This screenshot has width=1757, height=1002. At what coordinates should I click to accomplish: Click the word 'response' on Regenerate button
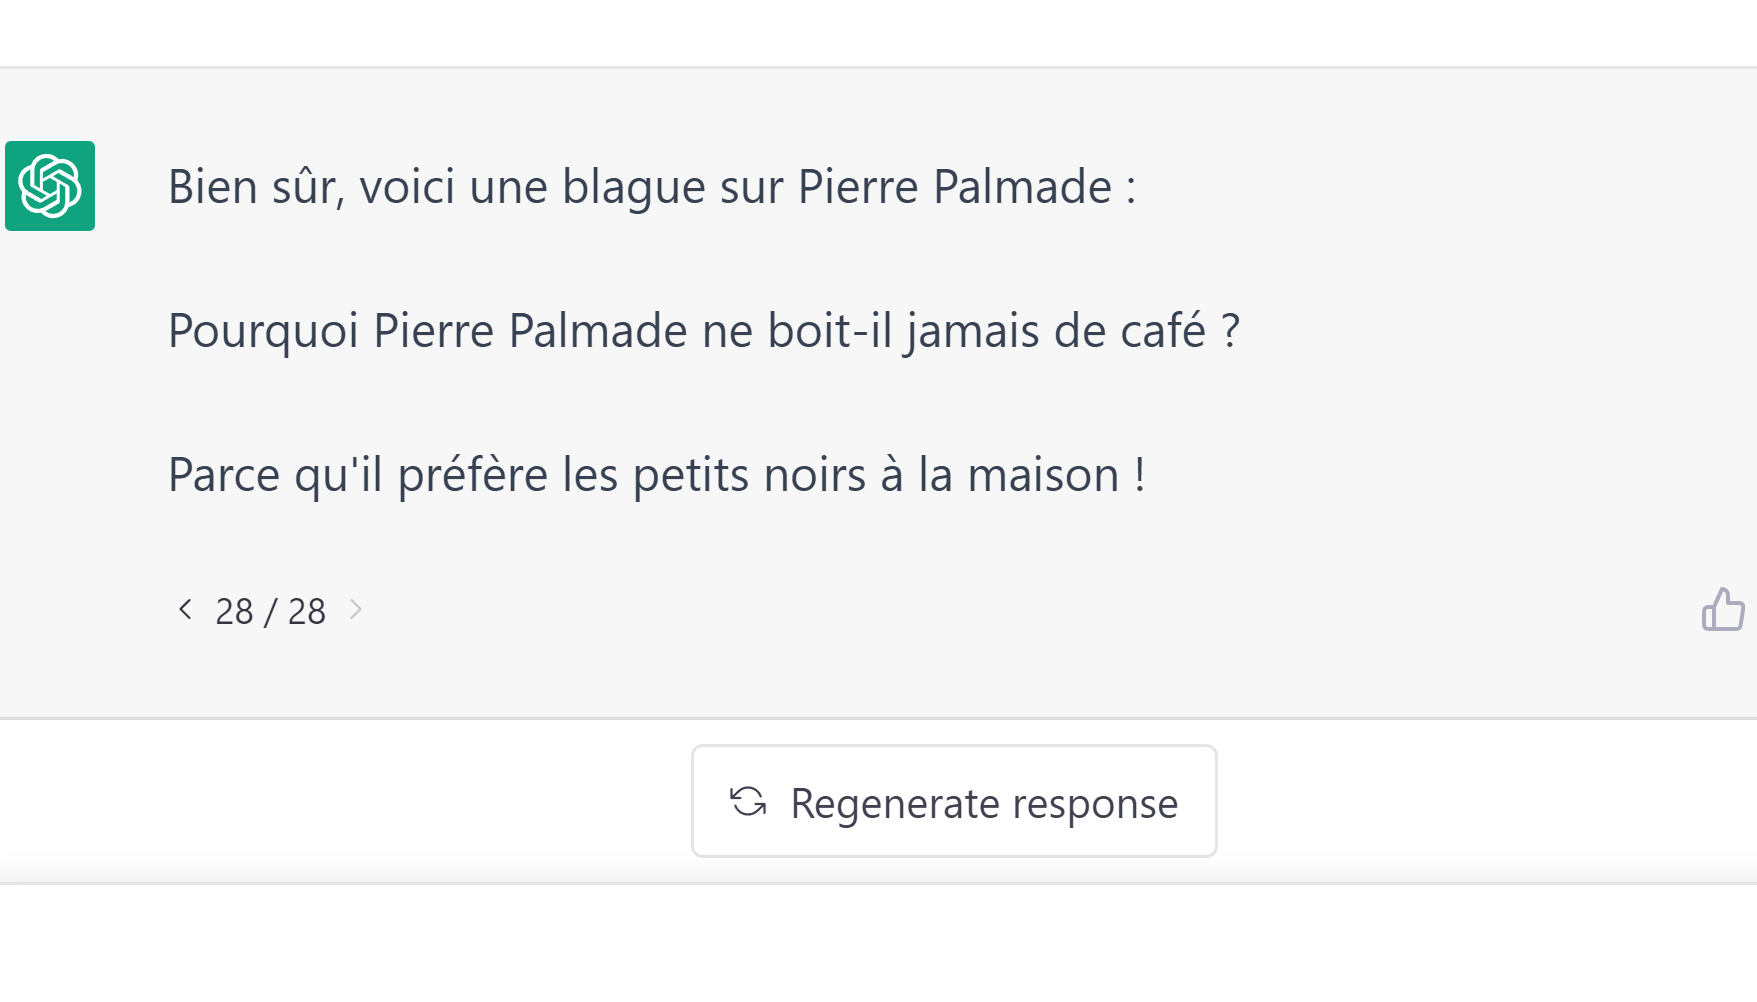tap(1096, 804)
